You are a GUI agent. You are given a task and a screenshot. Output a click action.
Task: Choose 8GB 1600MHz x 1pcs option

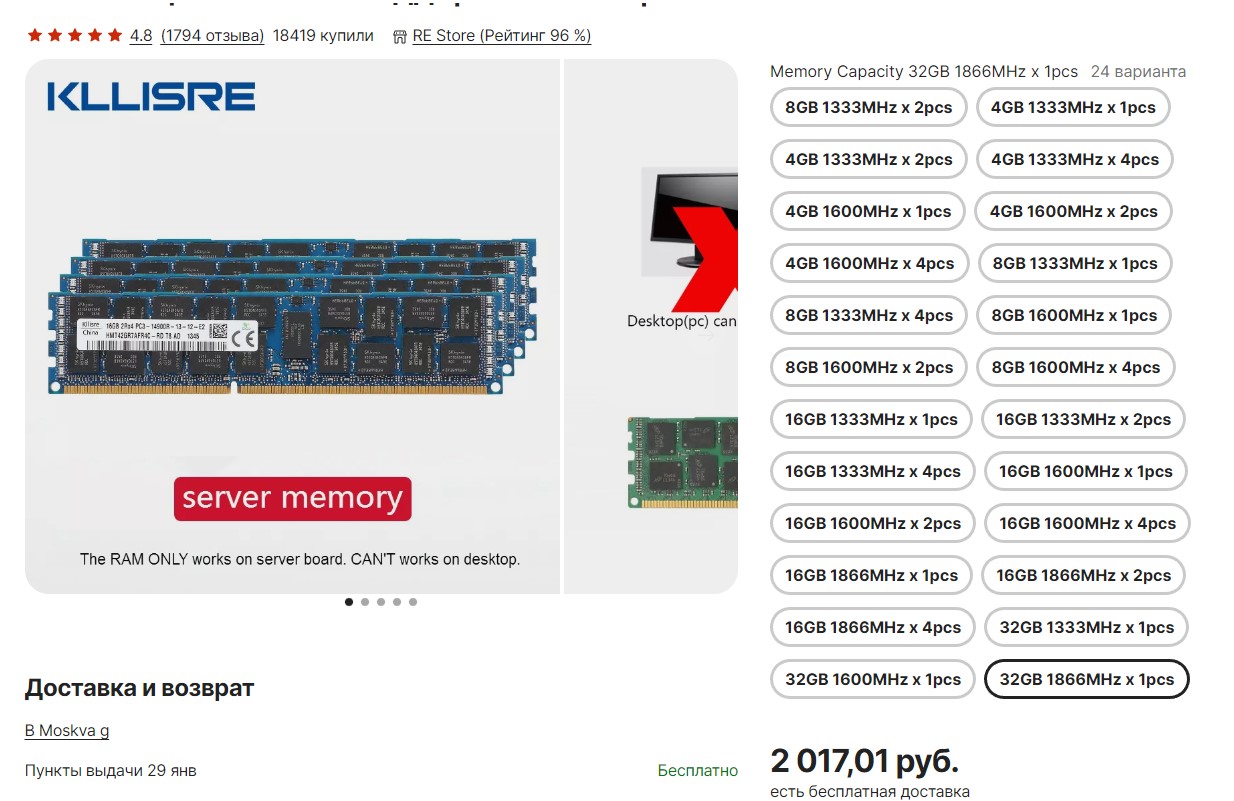click(x=1074, y=315)
